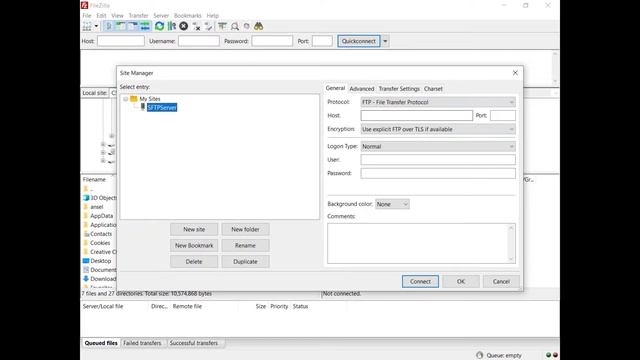Image resolution: width=640 pixels, height=360 pixels.
Task: Click the Site Manager User field
Action: 438,160
